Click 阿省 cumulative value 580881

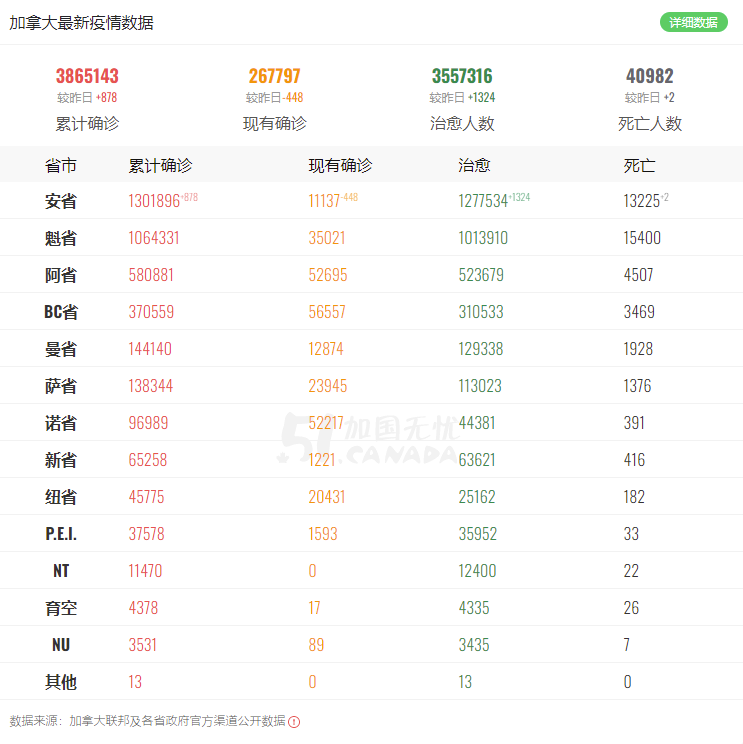(151, 275)
